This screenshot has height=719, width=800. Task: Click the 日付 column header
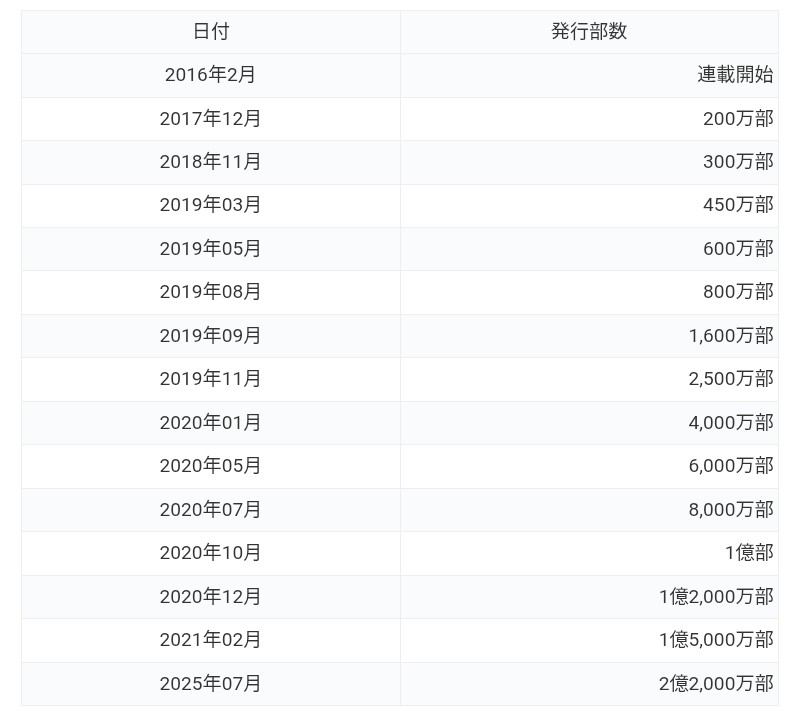pyautogui.click(x=210, y=31)
